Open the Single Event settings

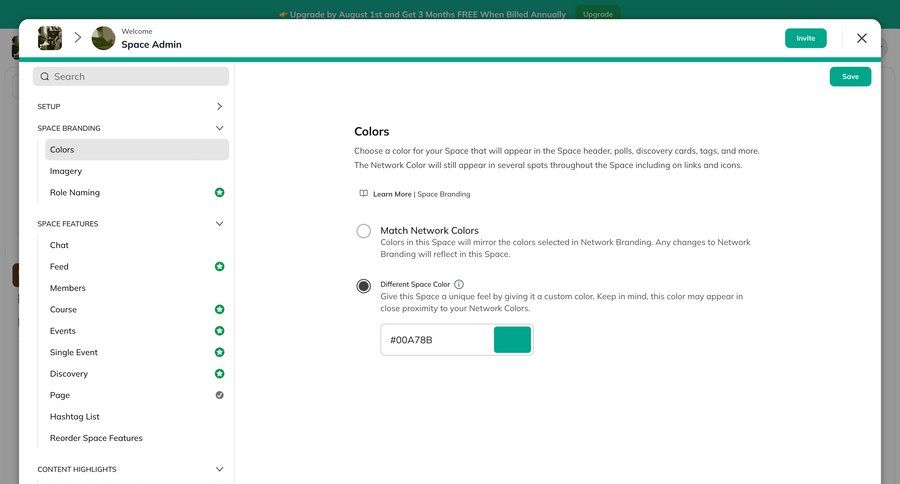73,352
